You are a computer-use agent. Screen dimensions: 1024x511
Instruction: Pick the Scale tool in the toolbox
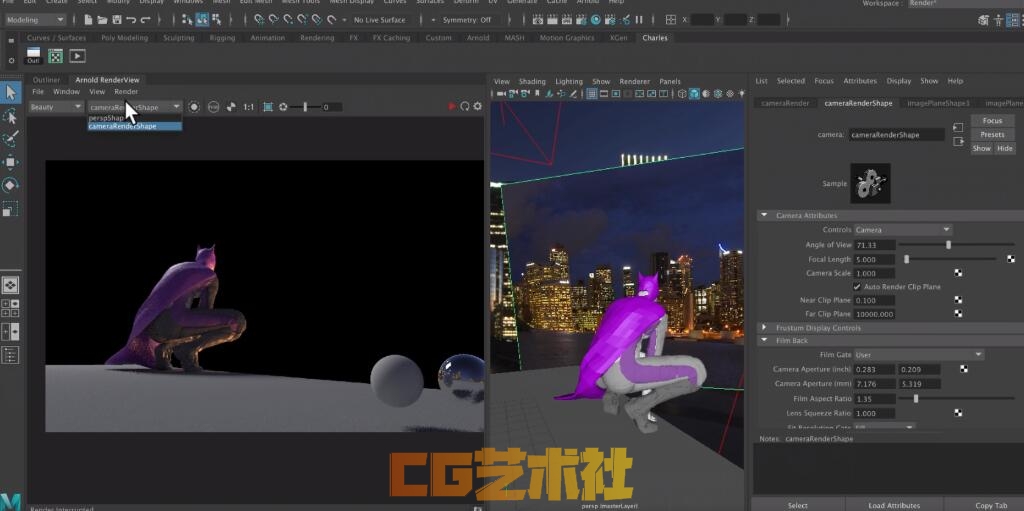coord(10,209)
